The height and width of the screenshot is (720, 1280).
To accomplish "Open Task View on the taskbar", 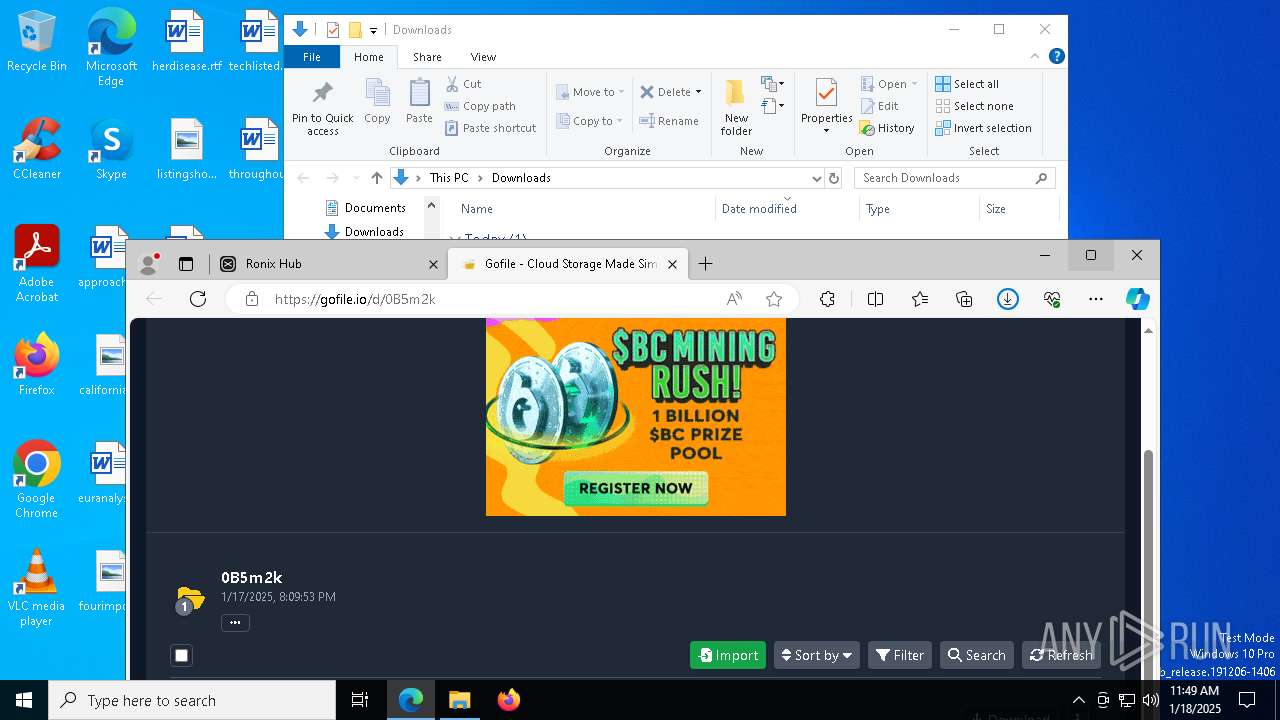I will 360,700.
